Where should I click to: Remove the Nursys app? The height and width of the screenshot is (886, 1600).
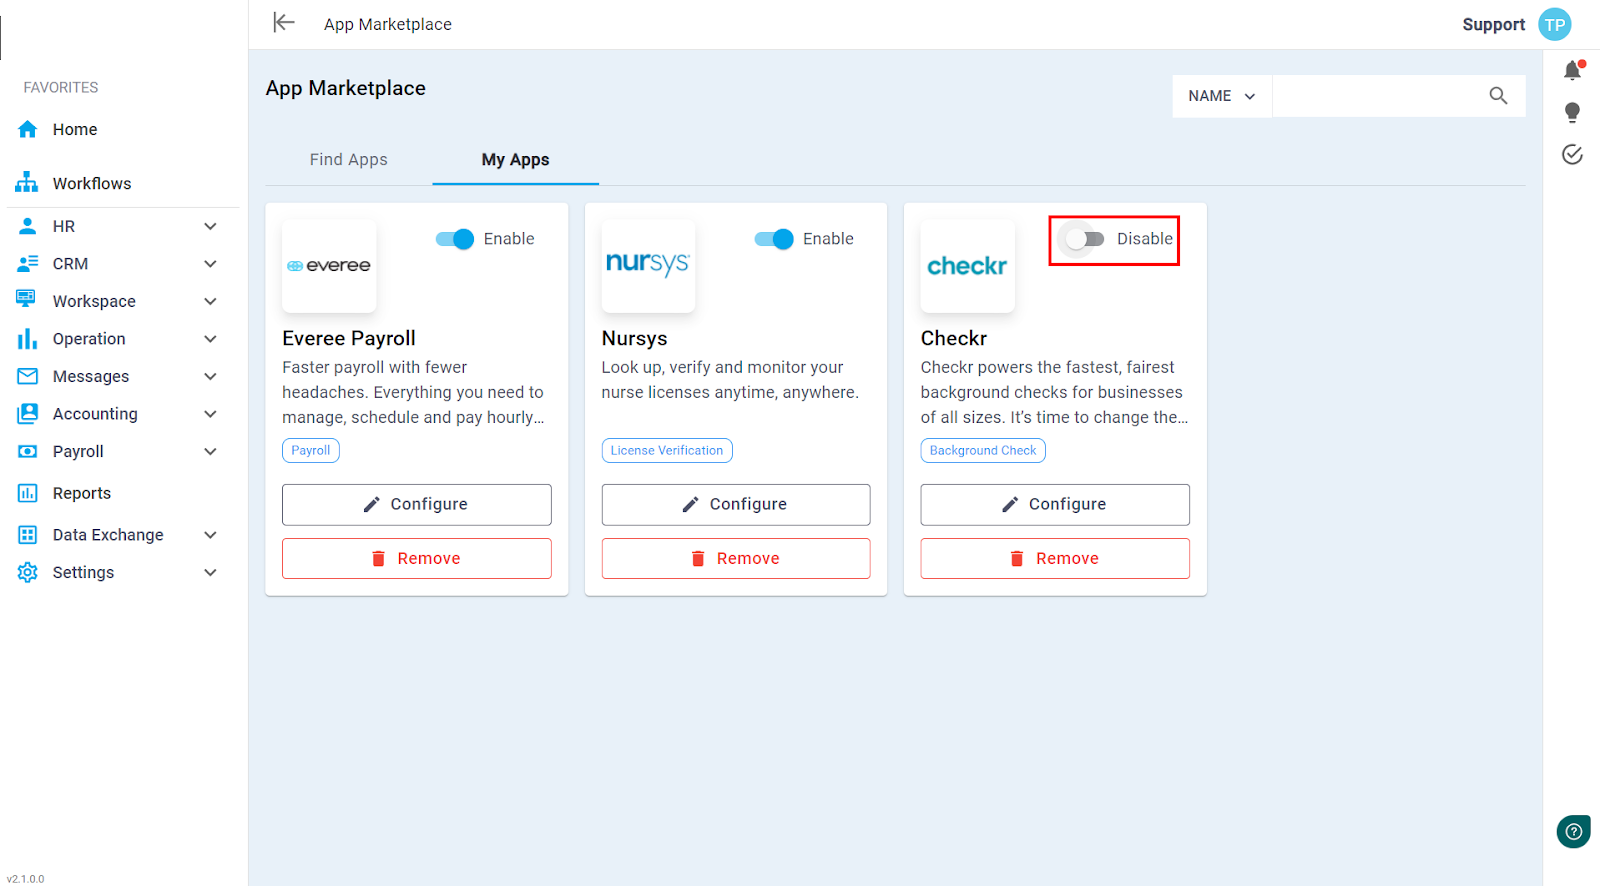[x=736, y=559]
